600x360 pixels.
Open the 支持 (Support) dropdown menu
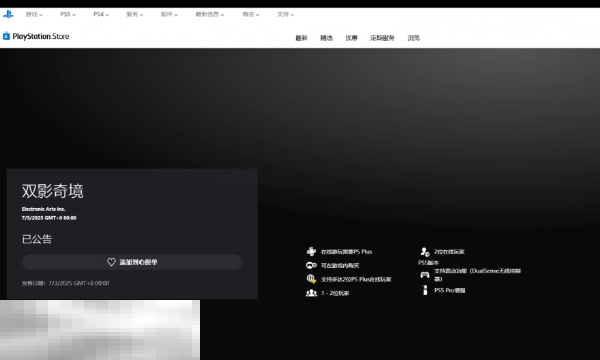pos(285,15)
